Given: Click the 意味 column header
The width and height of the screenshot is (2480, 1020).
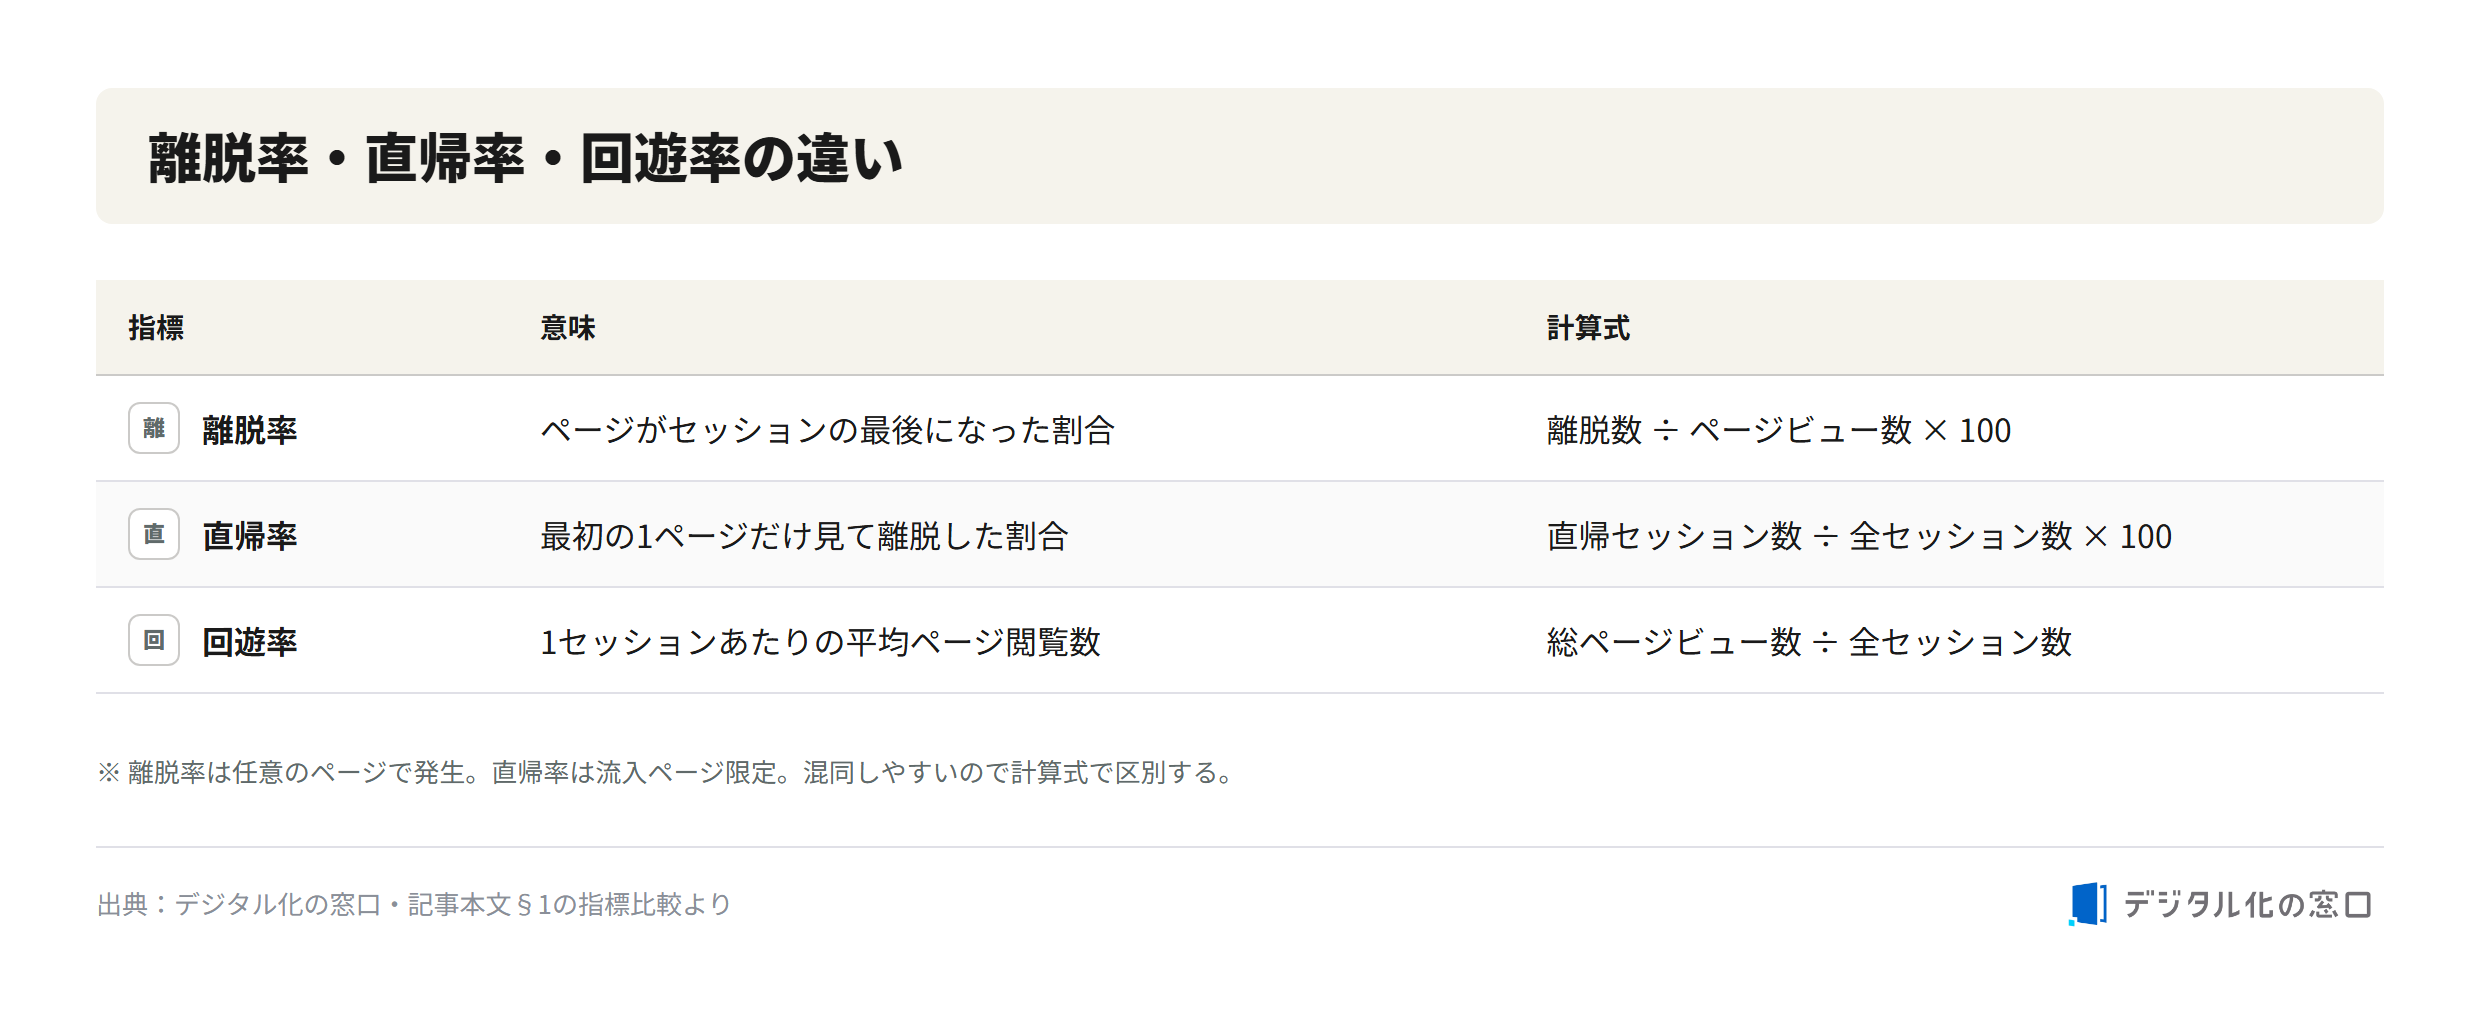Looking at the screenshot, I should (x=568, y=328).
